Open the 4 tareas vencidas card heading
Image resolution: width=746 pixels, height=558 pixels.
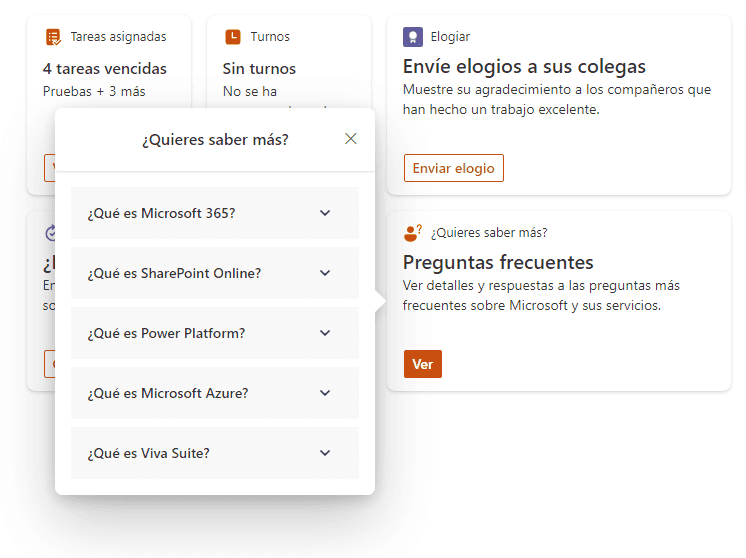105,69
